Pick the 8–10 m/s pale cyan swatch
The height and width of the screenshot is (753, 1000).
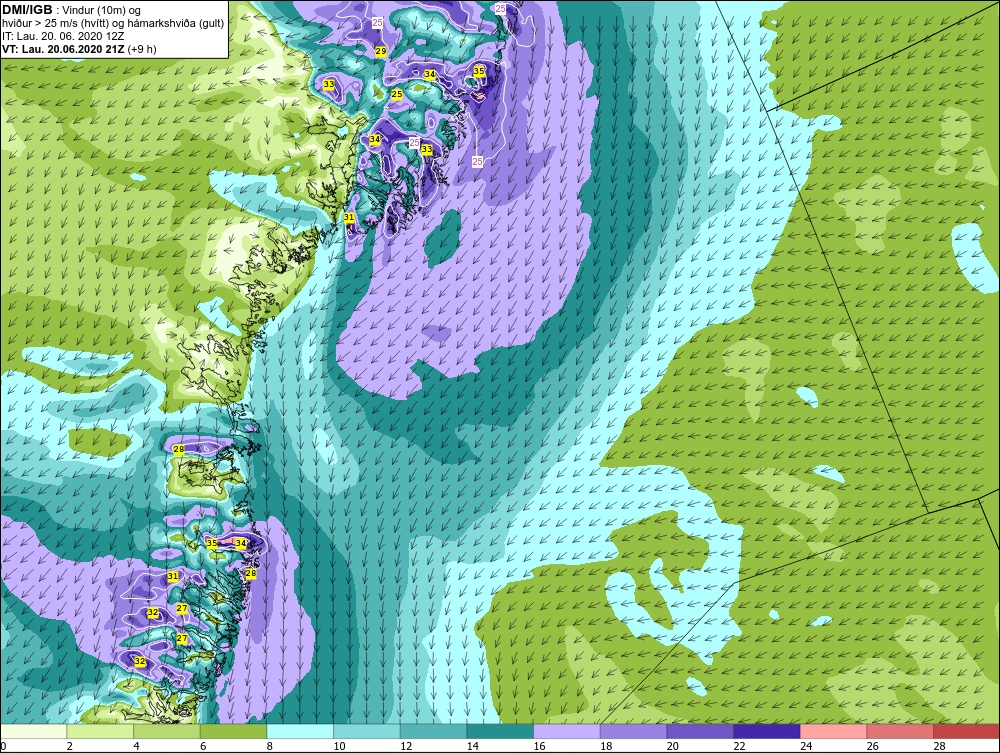(x=300, y=731)
